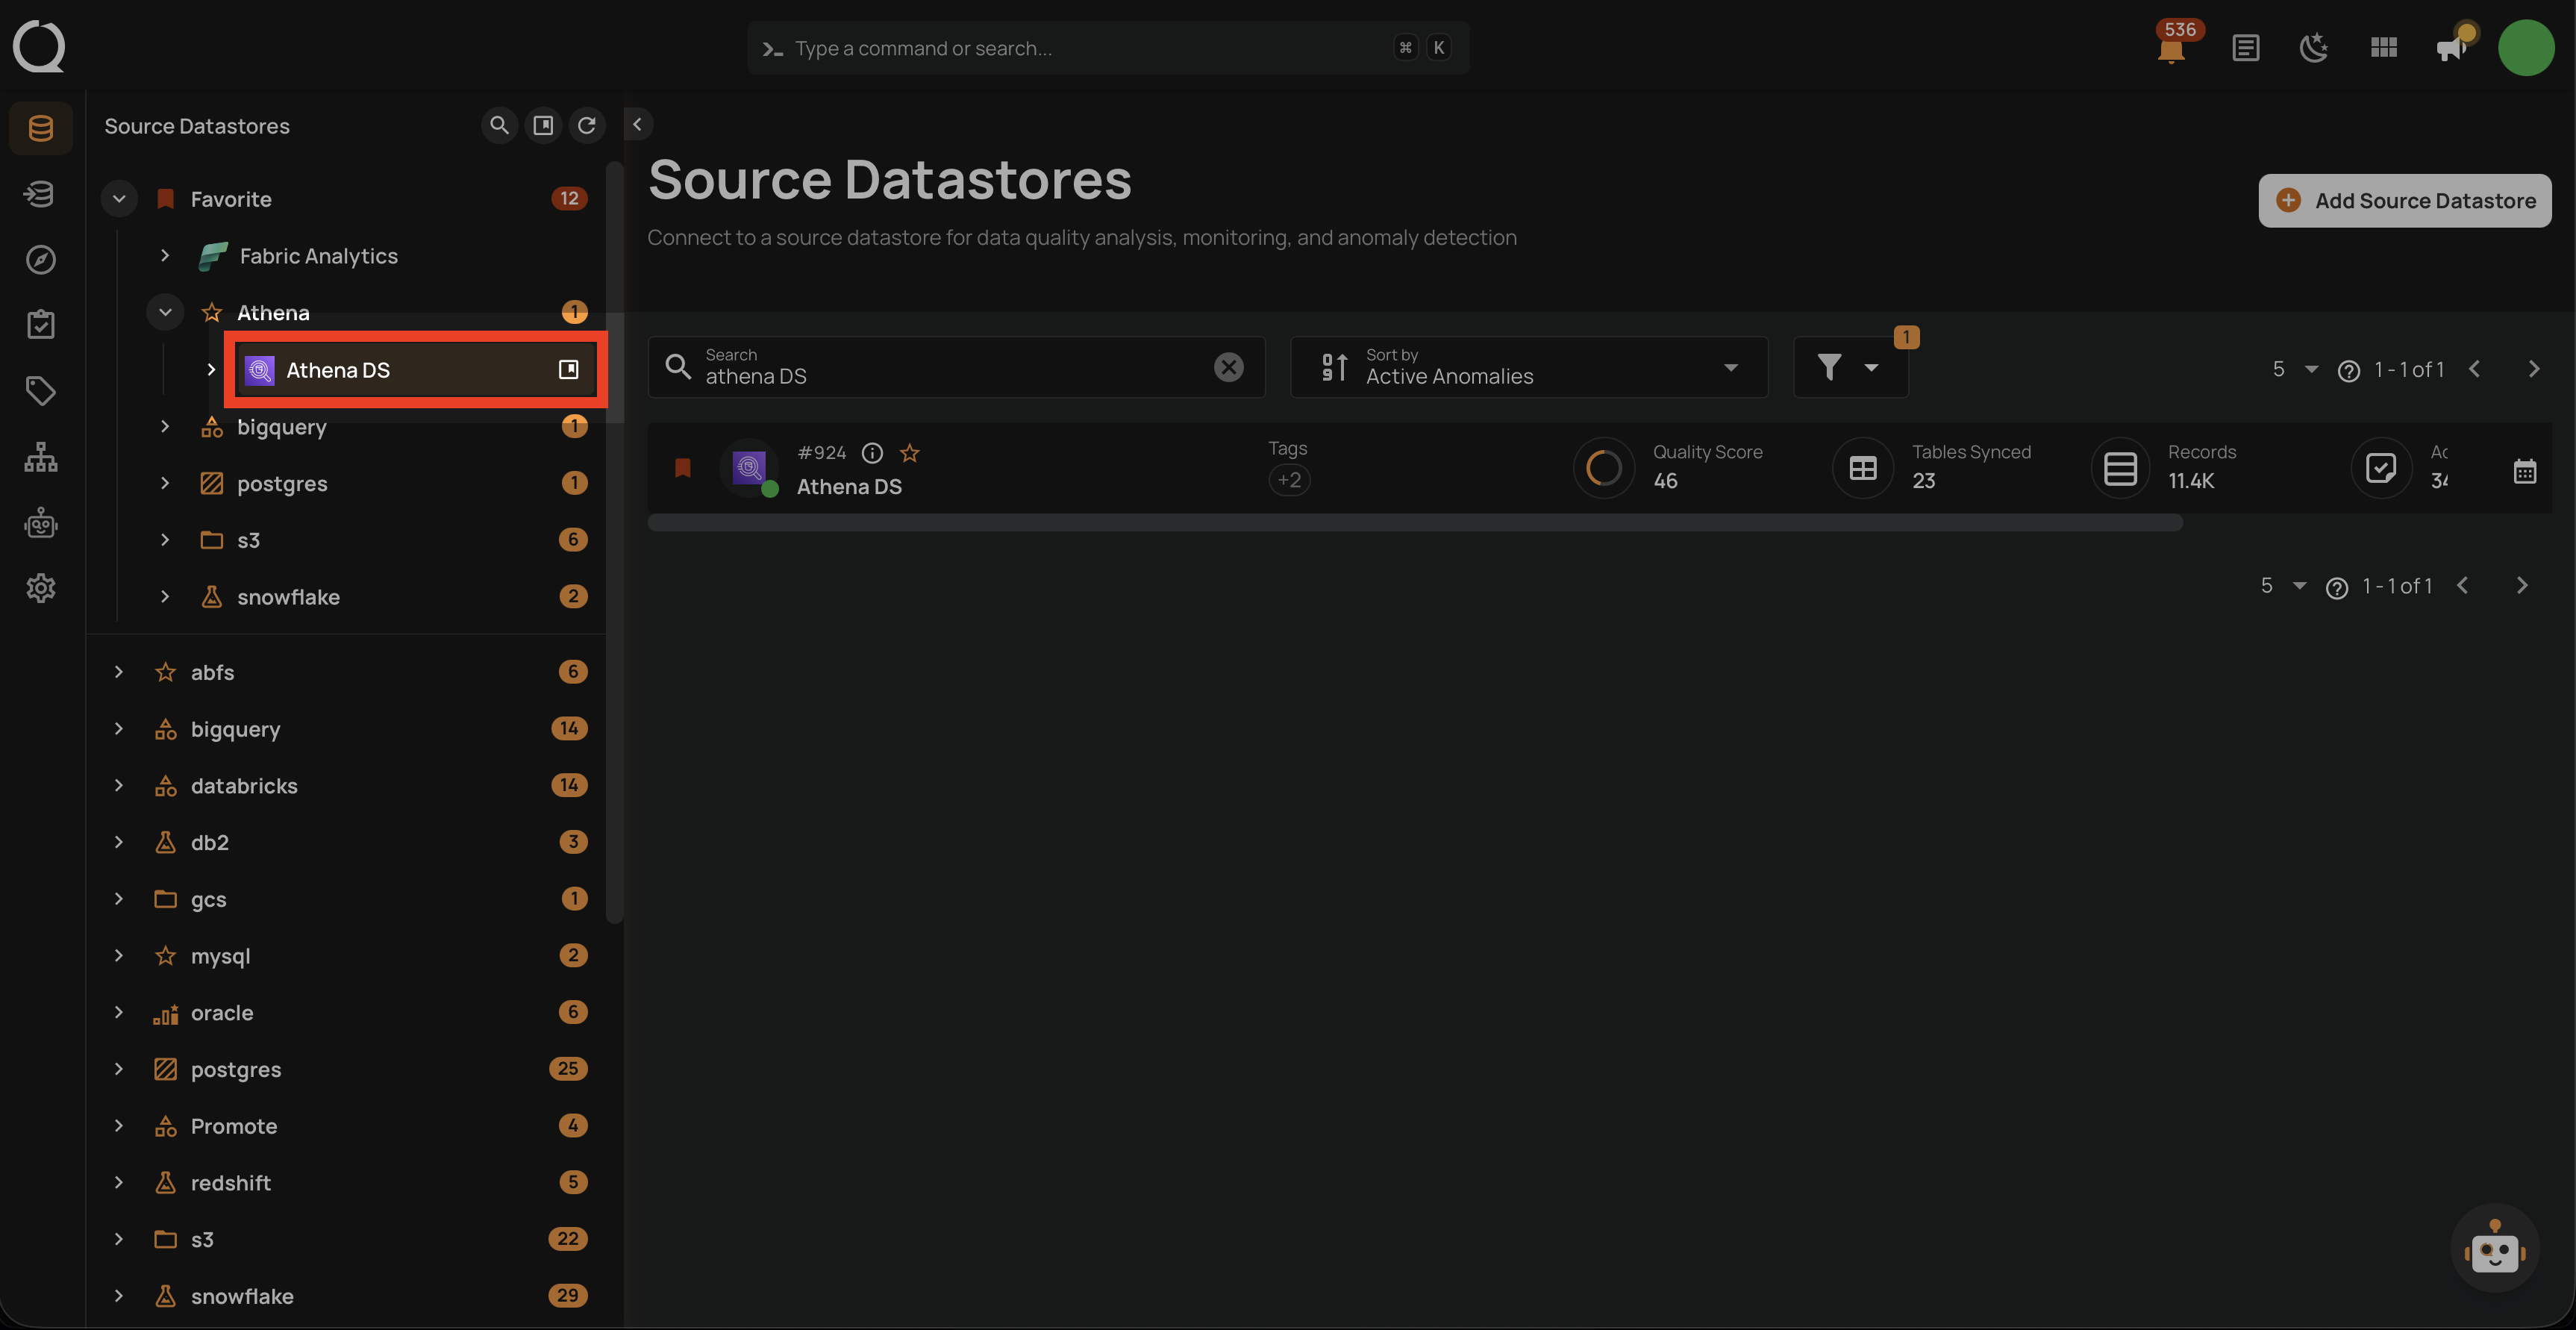Click the announcements megaphone icon
2576x1330 pixels.
(2452, 47)
